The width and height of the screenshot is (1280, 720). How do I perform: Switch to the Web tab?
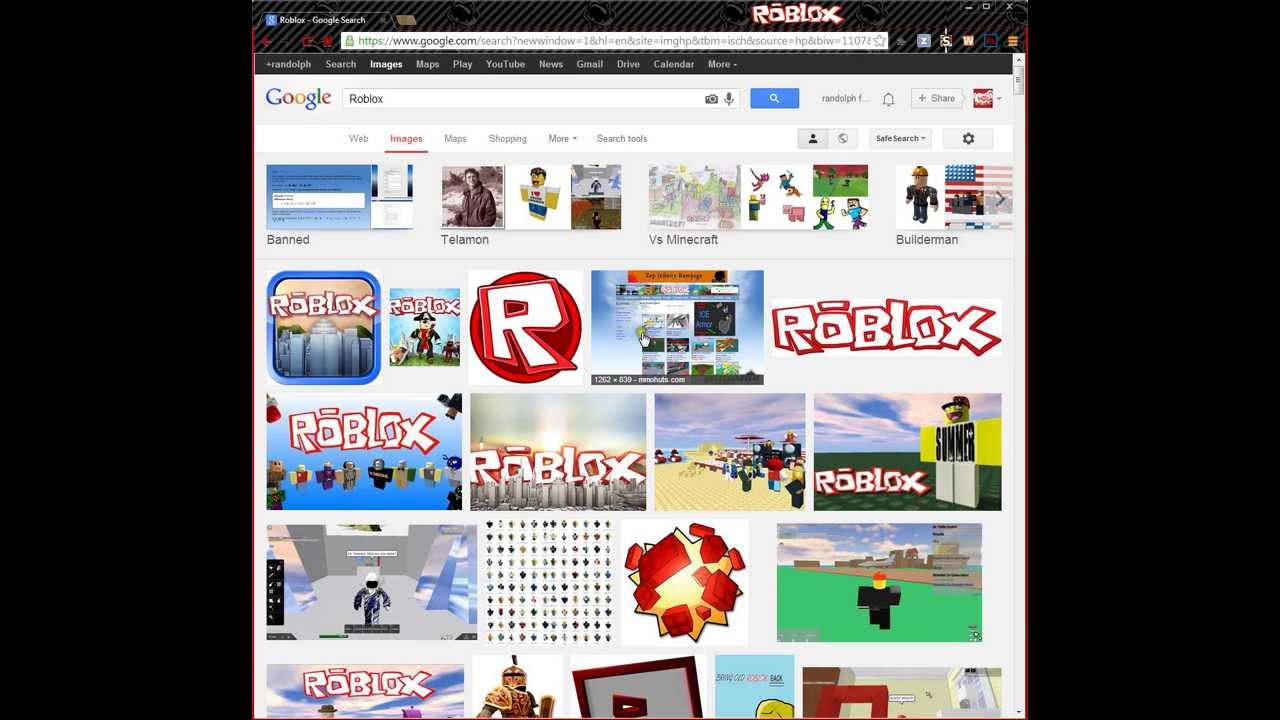(x=359, y=139)
